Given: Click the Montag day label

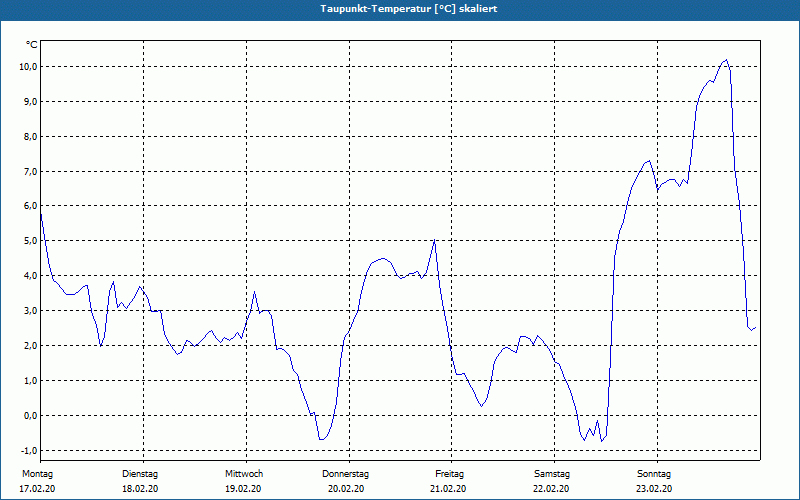Looking at the screenshot, I should [37, 474].
